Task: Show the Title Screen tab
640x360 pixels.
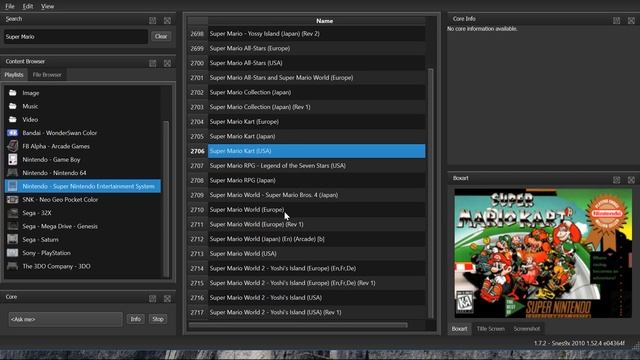Action: [491, 329]
